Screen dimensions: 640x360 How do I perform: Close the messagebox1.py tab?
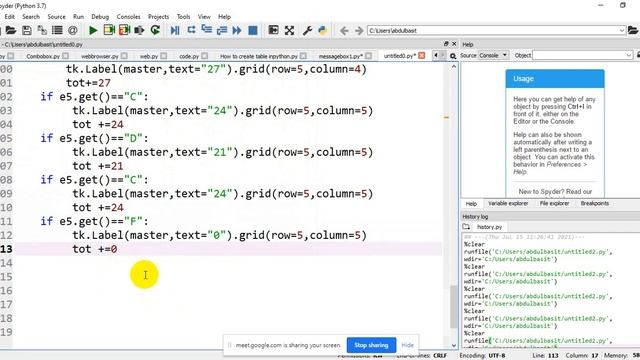tap(369, 56)
